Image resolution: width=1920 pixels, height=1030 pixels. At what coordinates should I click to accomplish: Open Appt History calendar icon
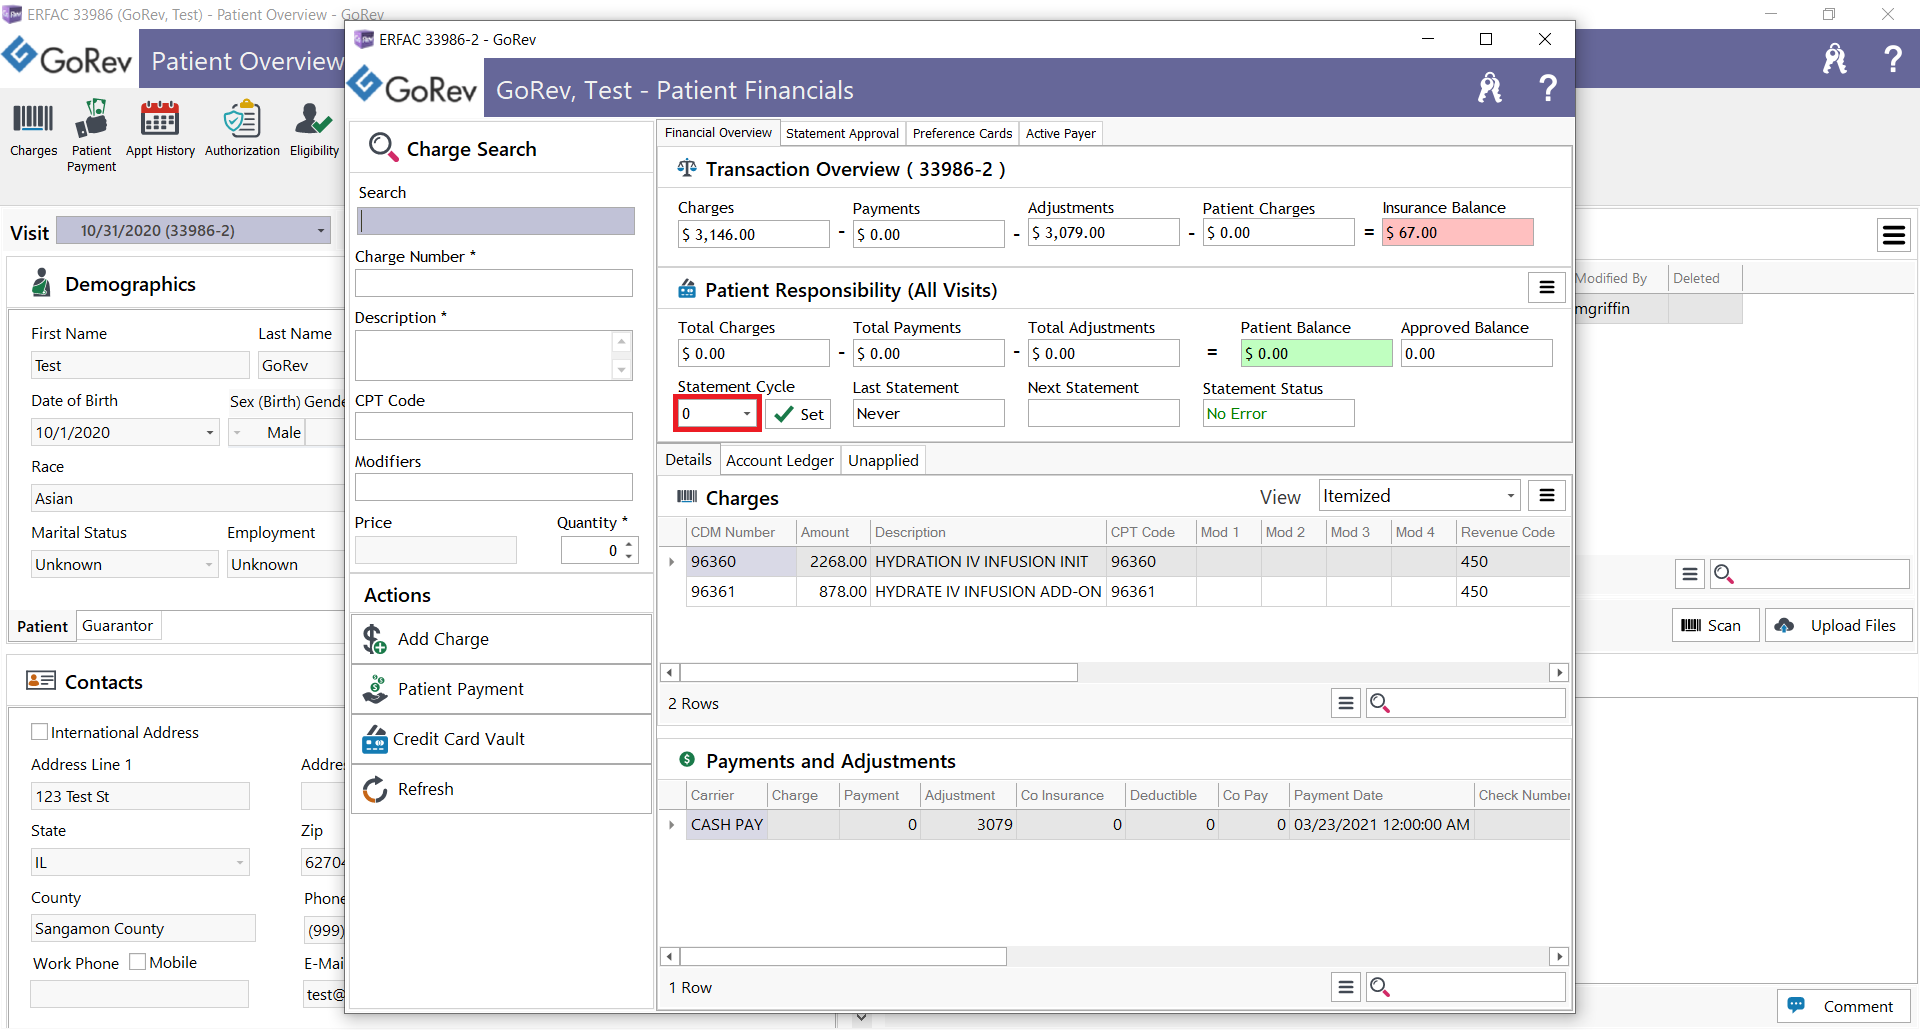pos(160,129)
